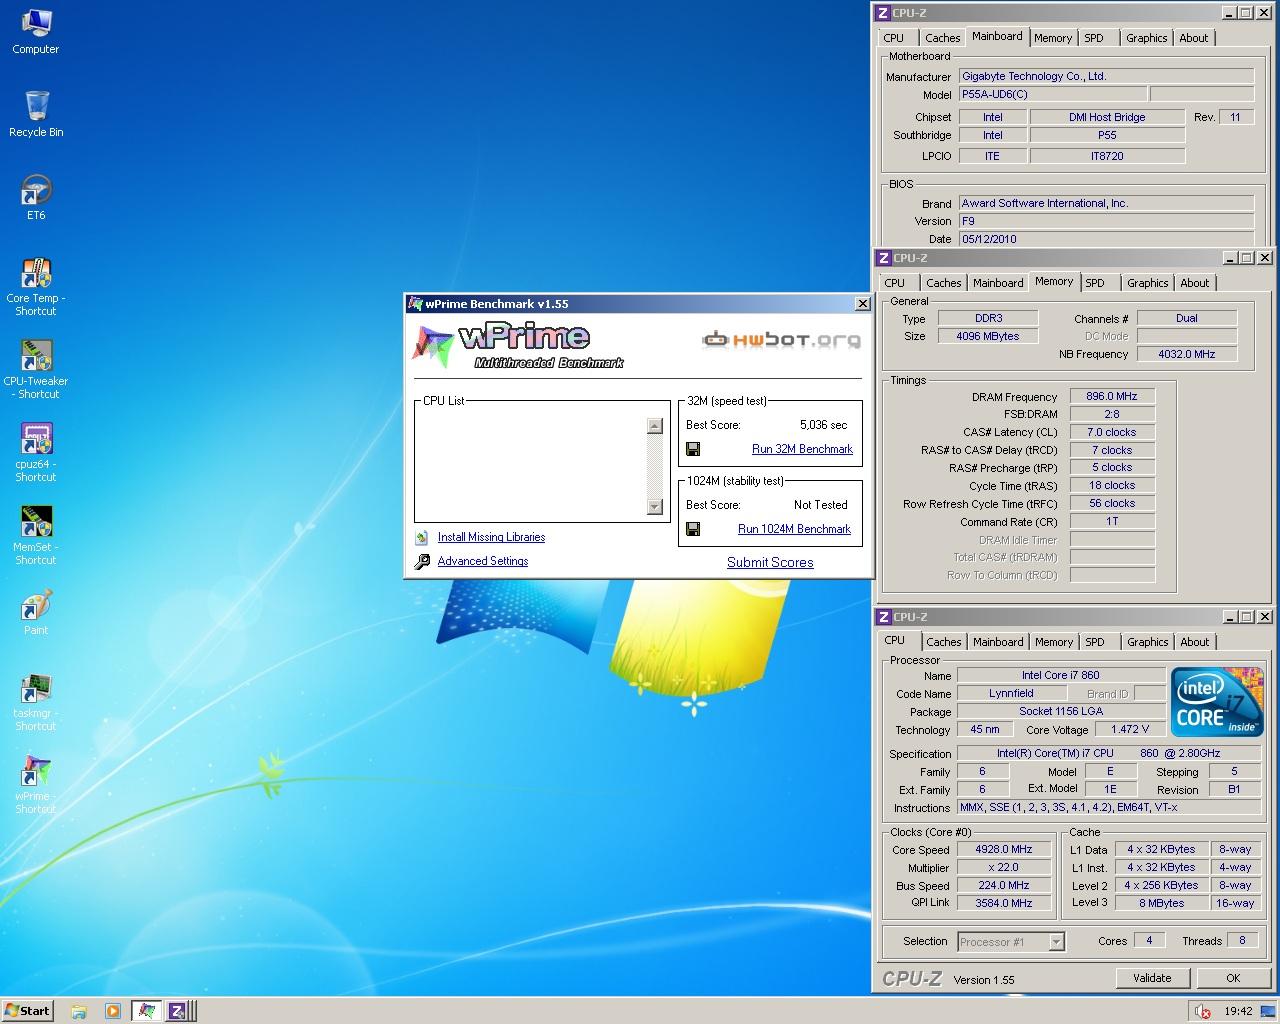
Task: Click the BIOS Date 05/12/2010 field
Action: tap(1106, 239)
